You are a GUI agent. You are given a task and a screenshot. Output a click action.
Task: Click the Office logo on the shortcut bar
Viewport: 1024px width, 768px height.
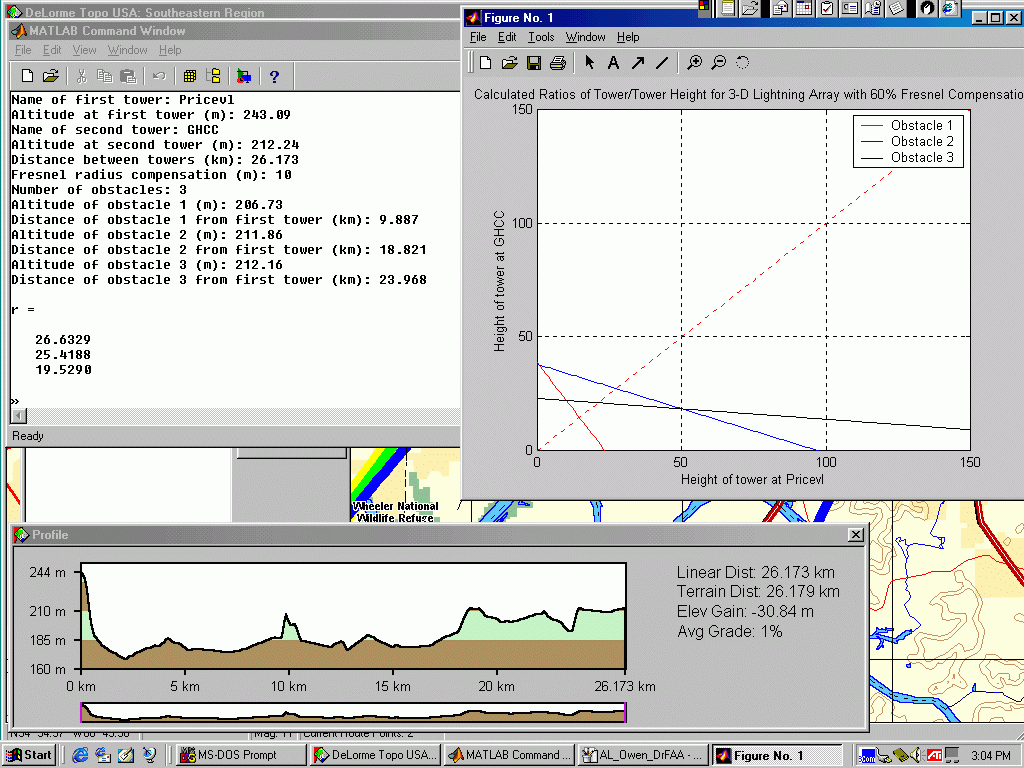[704, 7]
